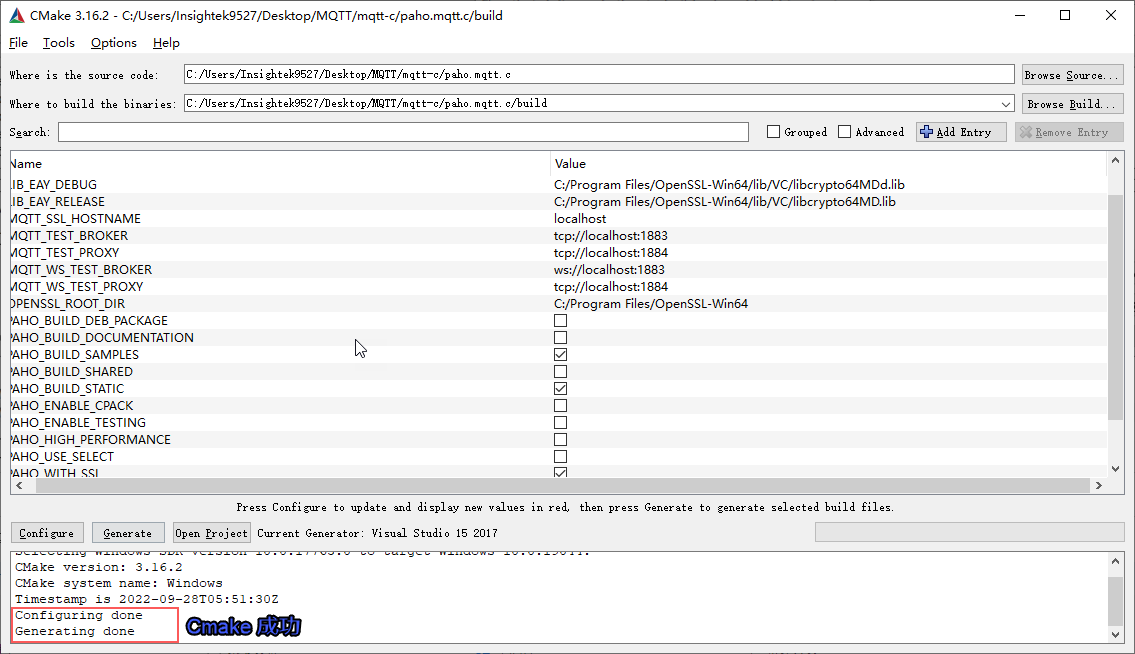Click the CMake logo icon in title bar
This screenshot has height=654, width=1135.
16,15
